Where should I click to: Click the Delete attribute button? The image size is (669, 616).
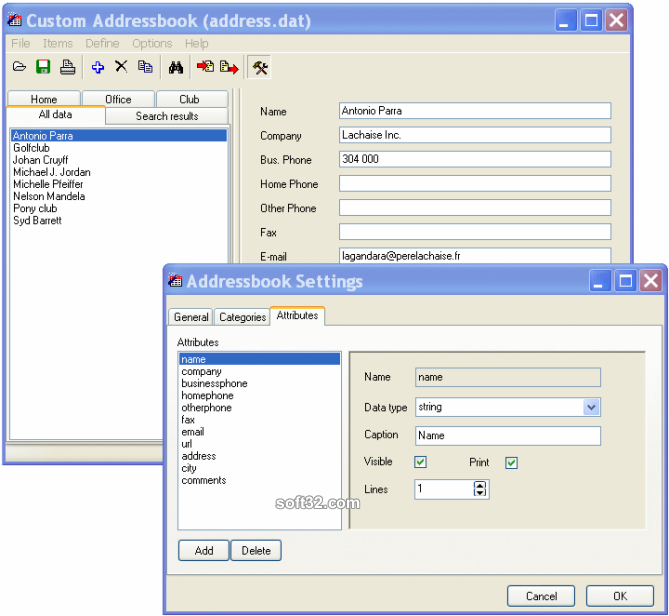click(256, 550)
